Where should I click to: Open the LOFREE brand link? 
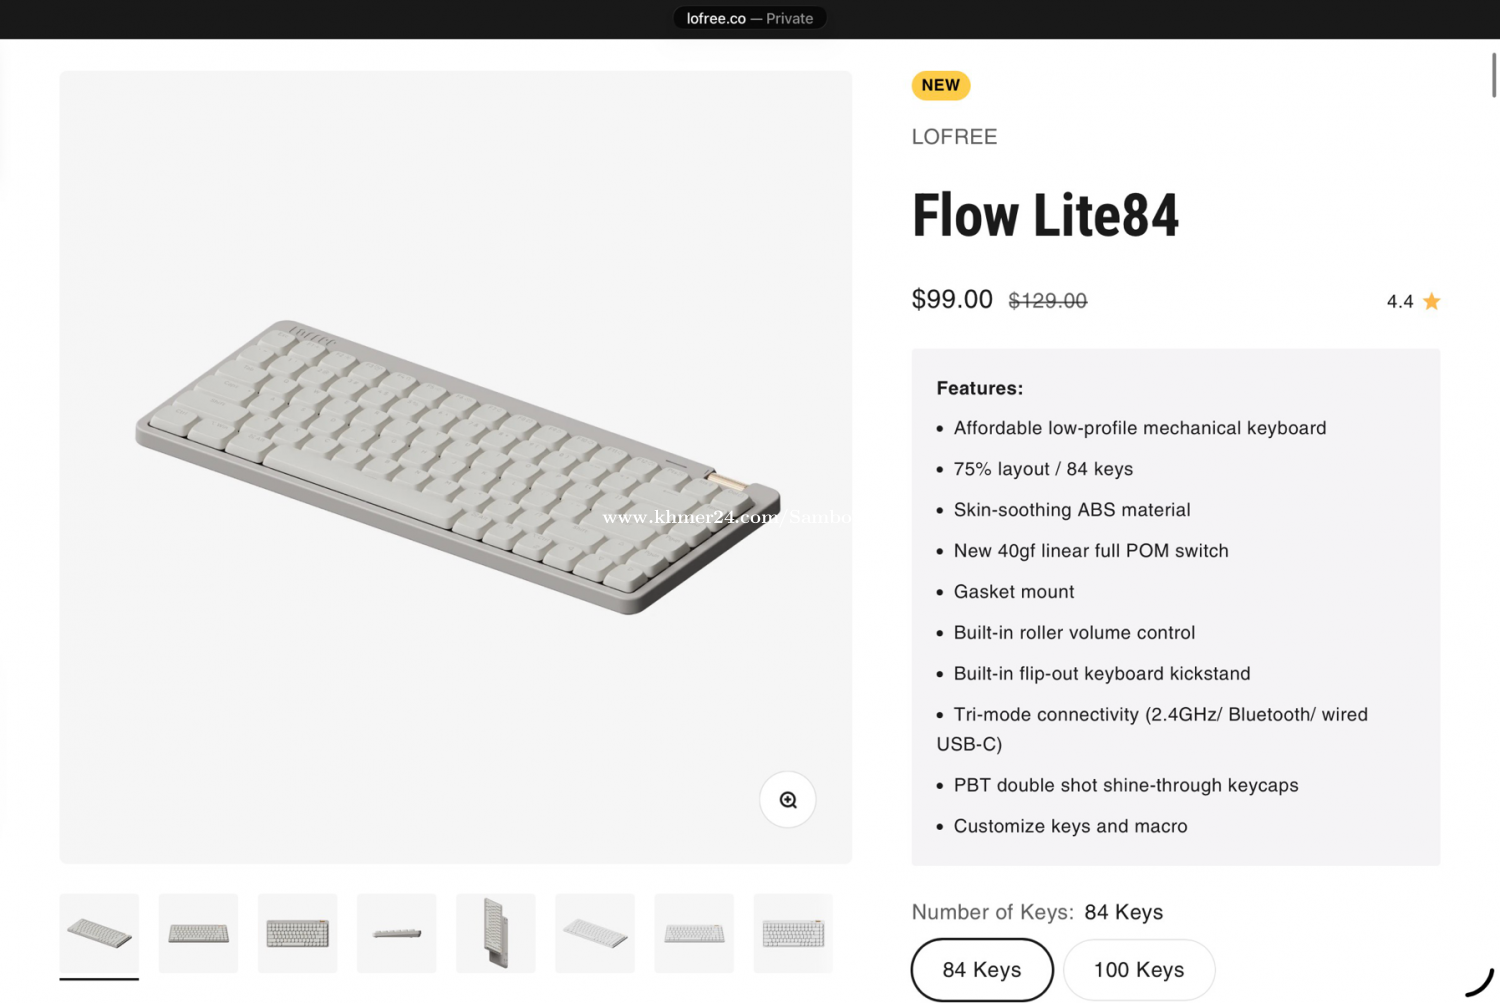tap(954, 137)
